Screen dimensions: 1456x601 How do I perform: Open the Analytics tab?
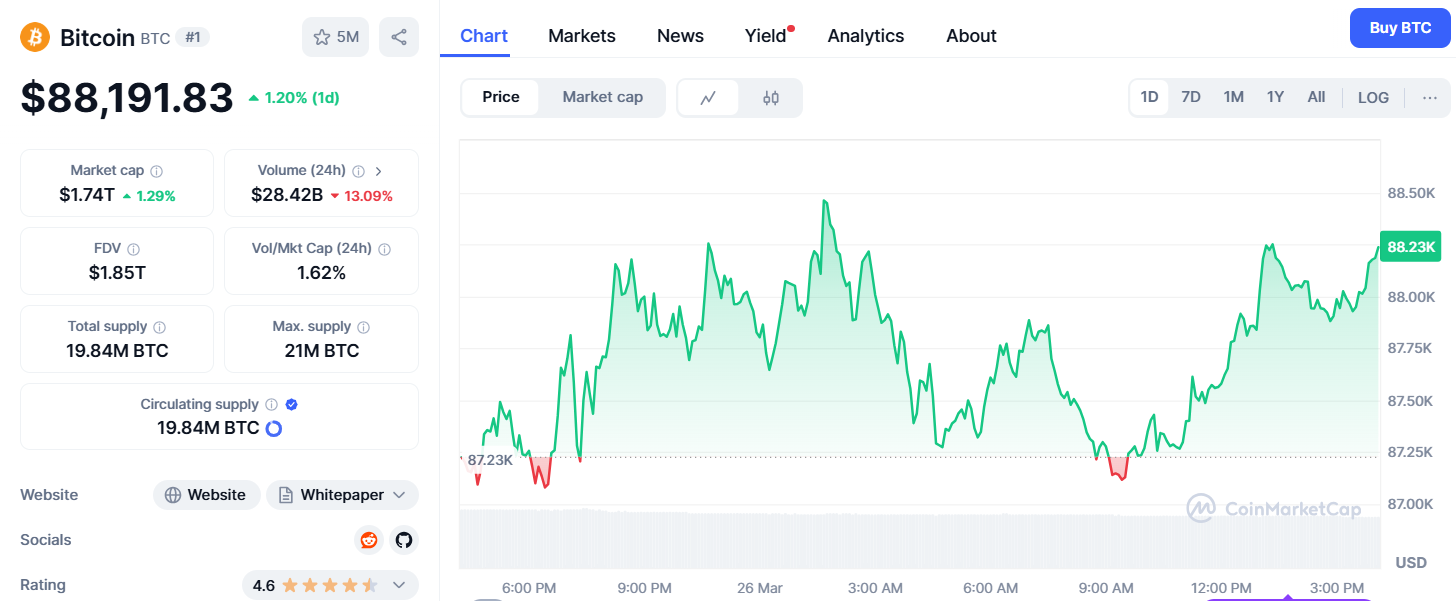(x=865, y=36)
